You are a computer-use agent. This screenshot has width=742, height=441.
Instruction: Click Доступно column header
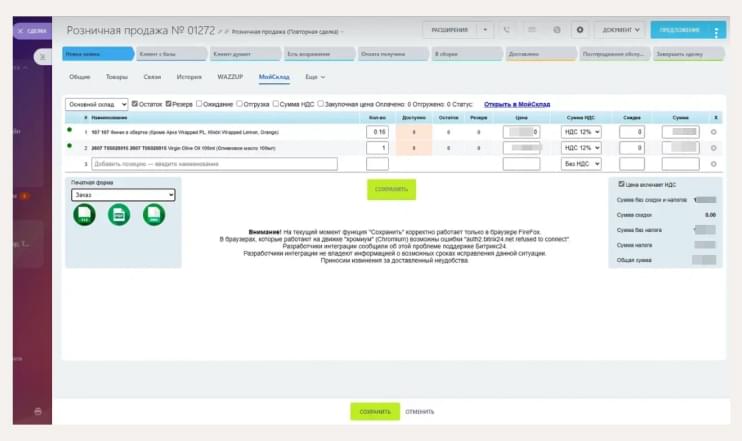[x=414, y=117]
